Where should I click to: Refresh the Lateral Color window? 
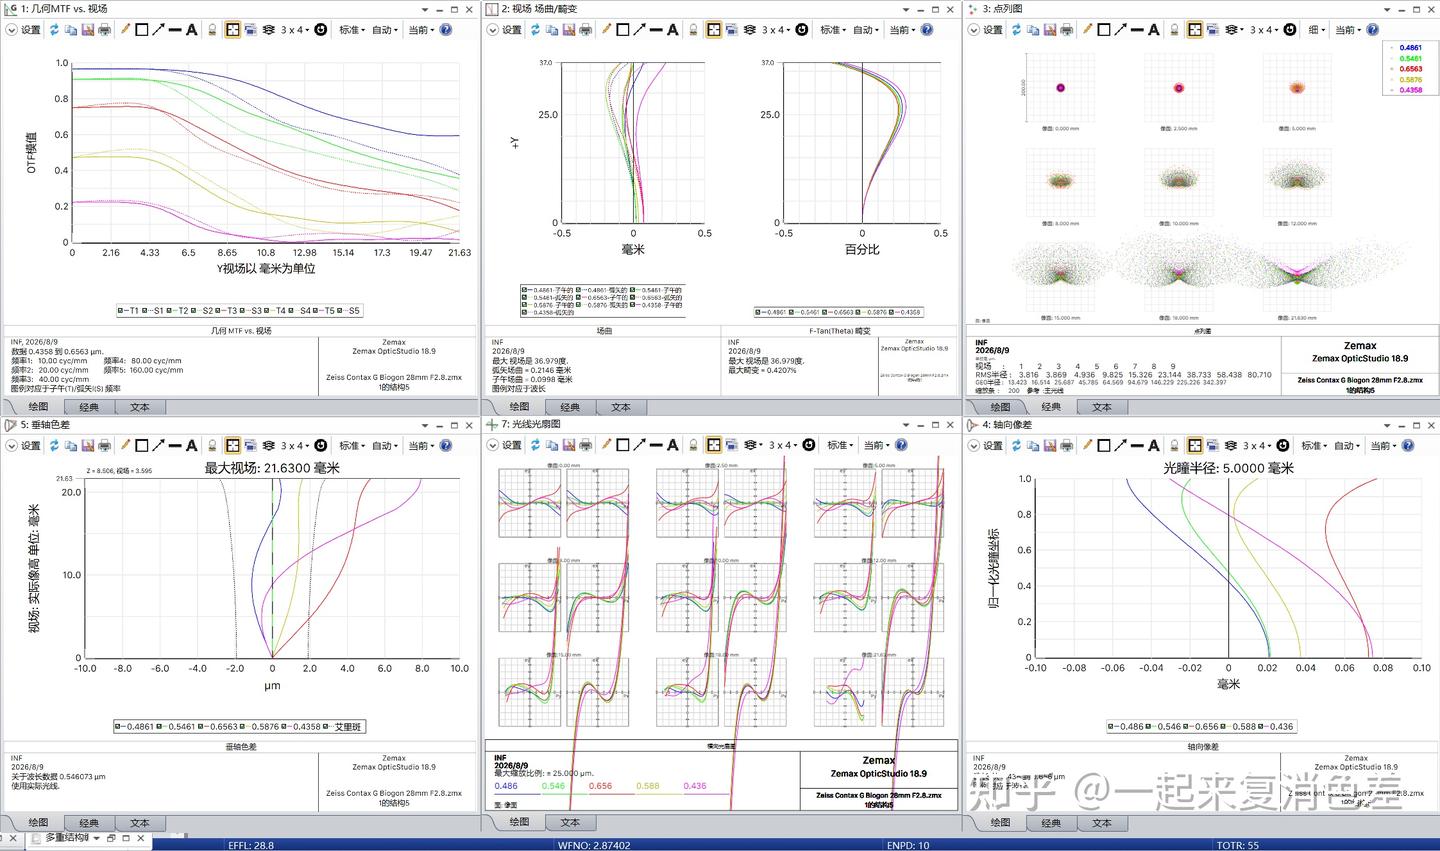click(54, 446)
